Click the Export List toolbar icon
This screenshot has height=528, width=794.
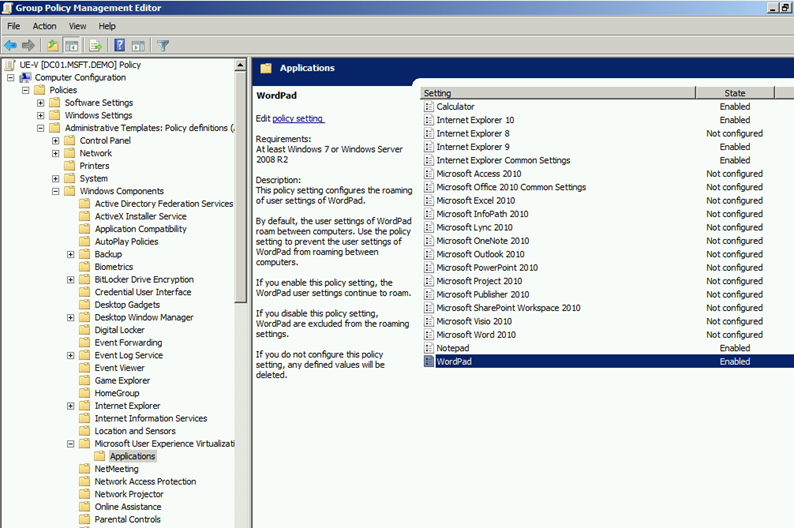(96, 46)
